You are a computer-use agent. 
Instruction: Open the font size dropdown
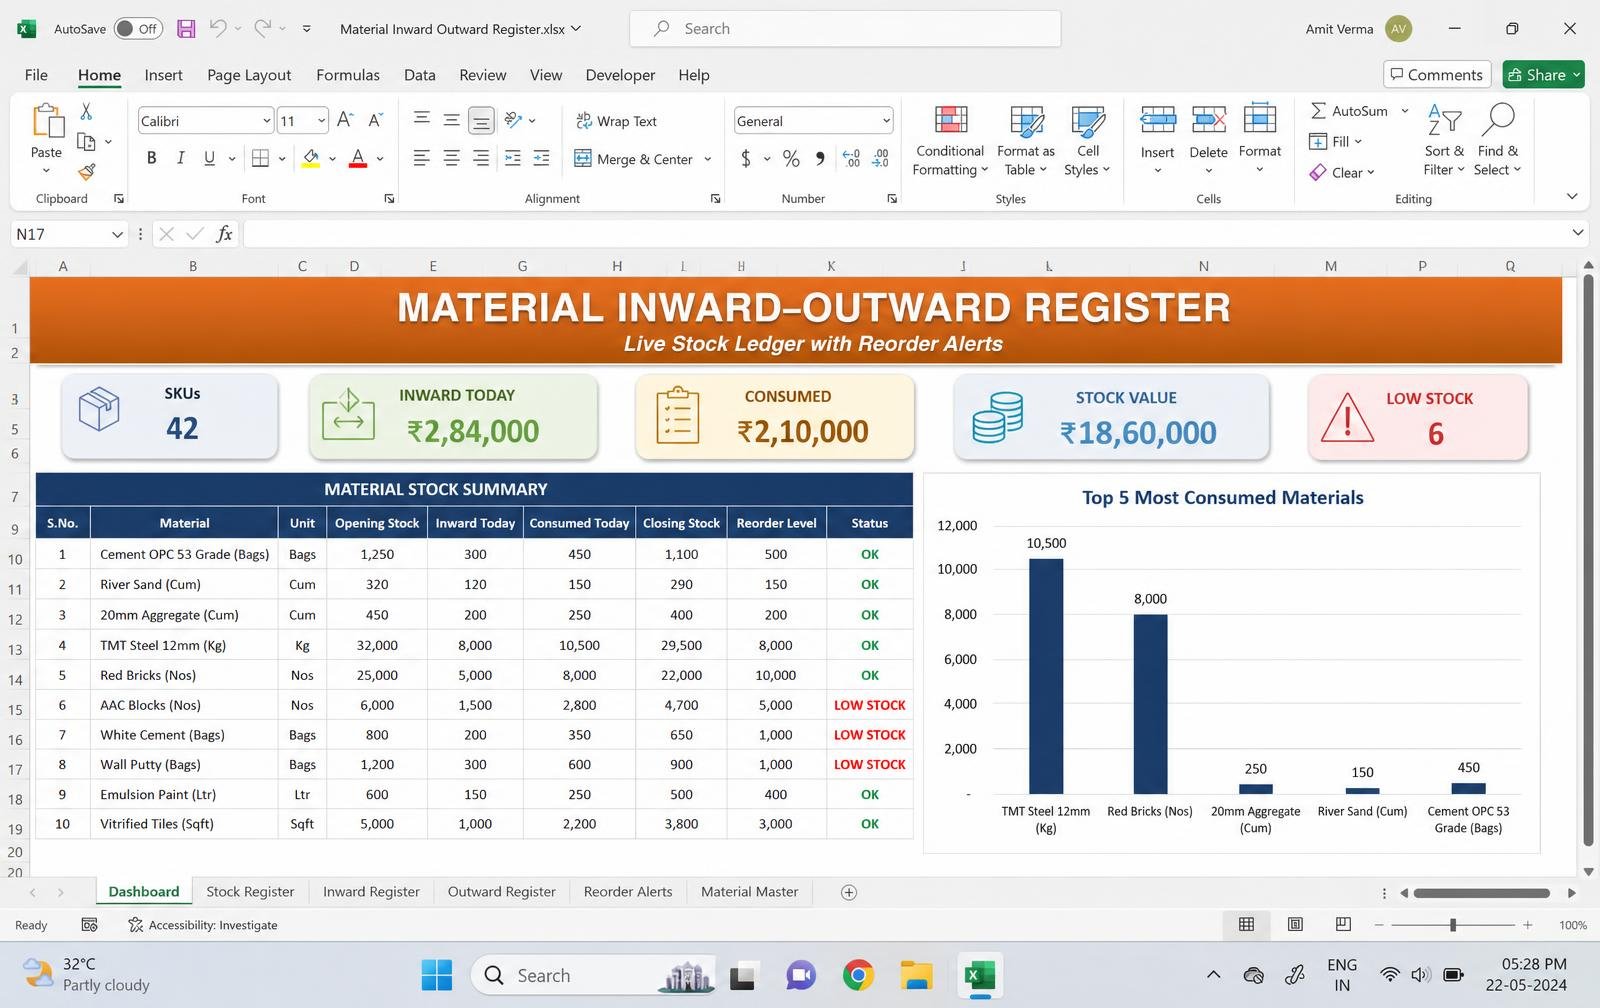[321, 121]
